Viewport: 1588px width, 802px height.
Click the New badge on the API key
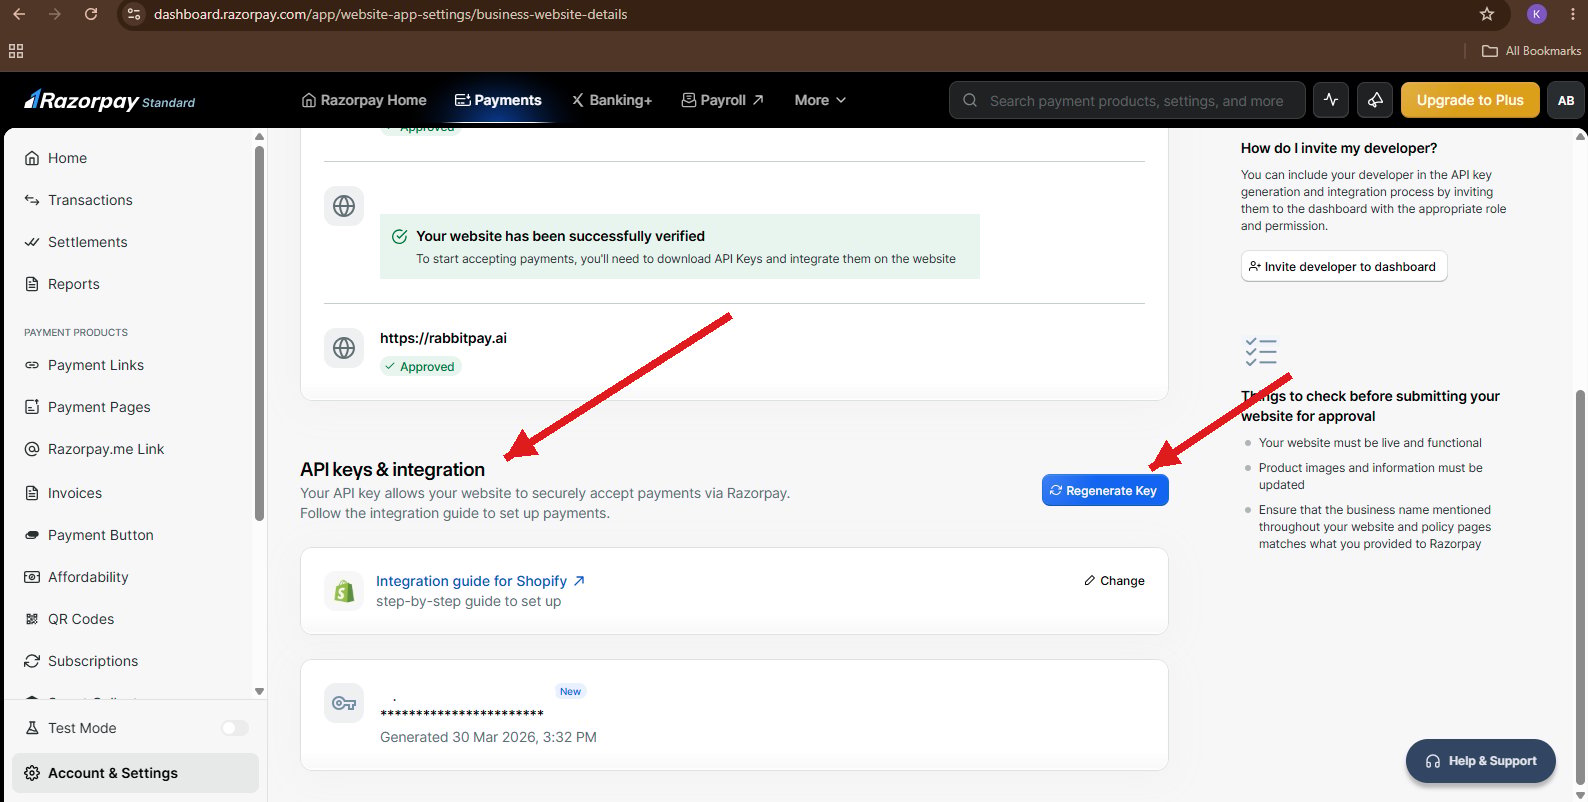click(x=570, y=691)
